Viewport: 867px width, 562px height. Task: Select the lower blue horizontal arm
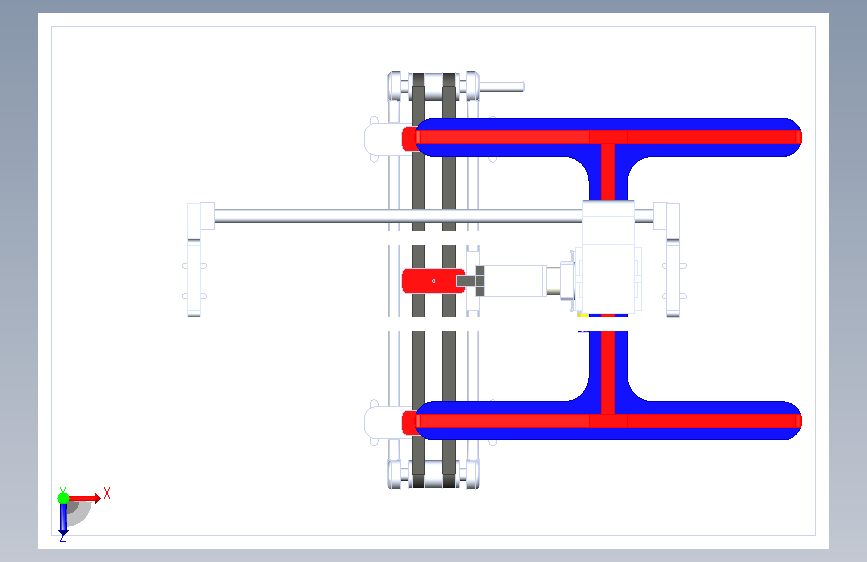click(x=608, y=420)
